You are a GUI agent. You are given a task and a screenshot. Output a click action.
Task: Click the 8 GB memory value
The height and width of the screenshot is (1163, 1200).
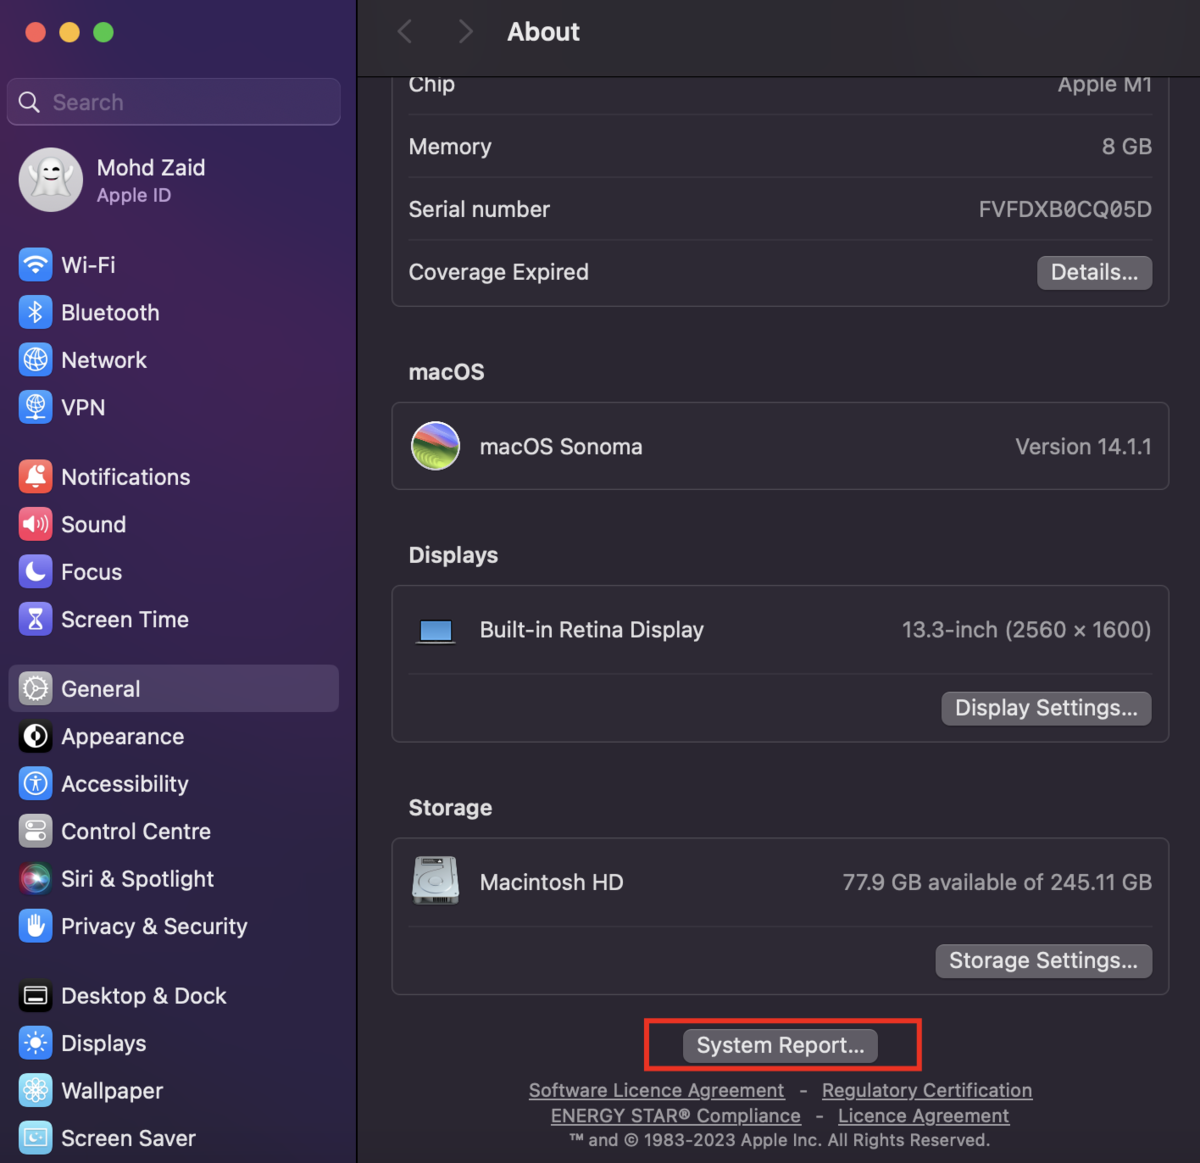(x=1127, y=146)
